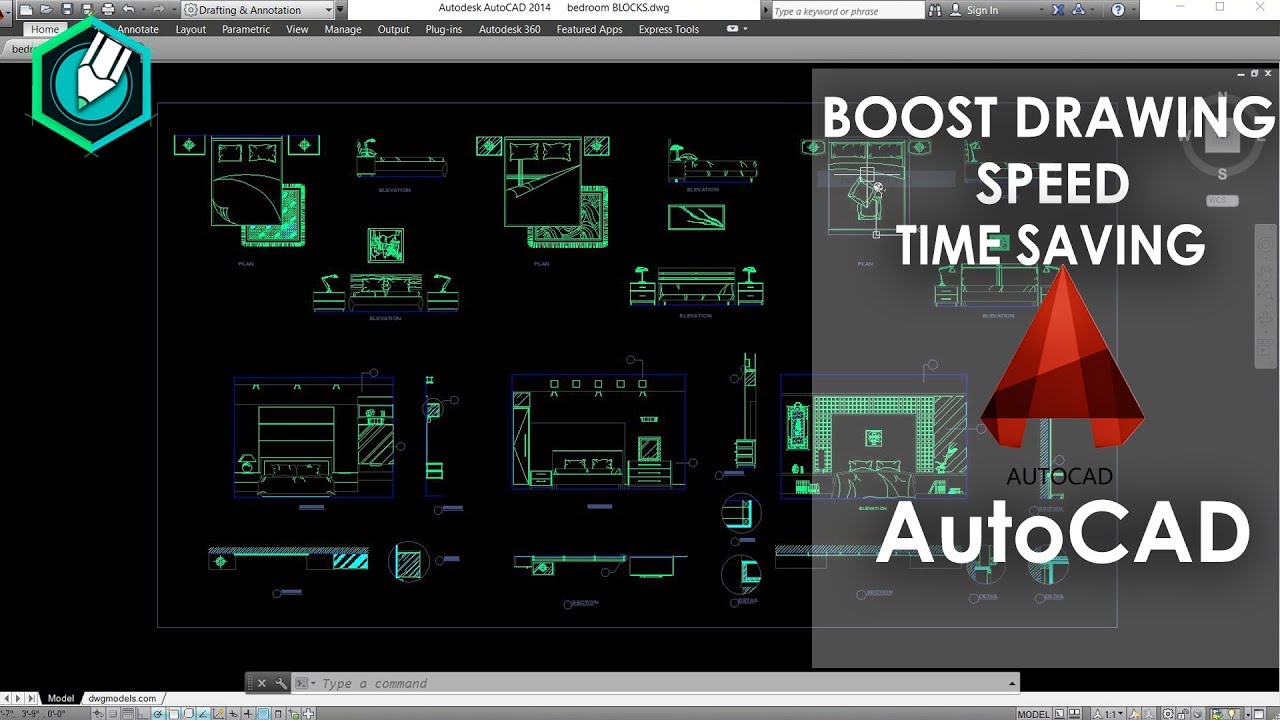Open the Manage ribbon tab

[343, 29]
